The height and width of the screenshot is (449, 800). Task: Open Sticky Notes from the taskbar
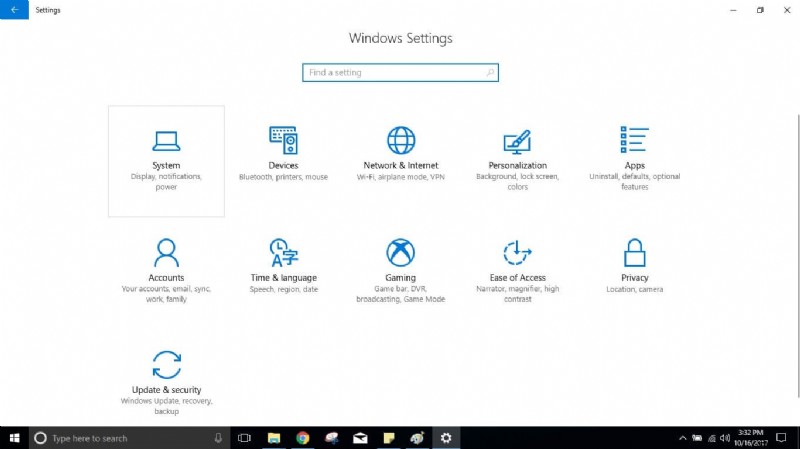click(389, 438)
